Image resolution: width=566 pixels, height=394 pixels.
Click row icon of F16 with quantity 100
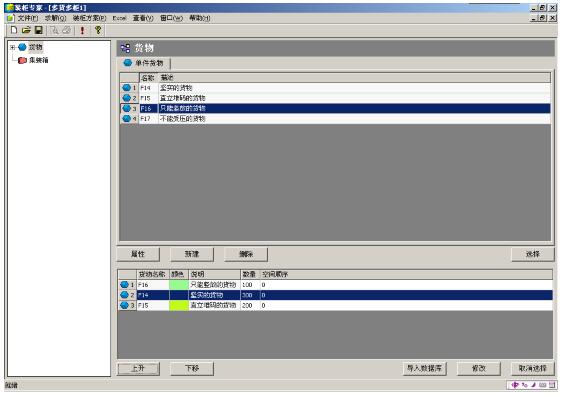click(x=125, y=285)
